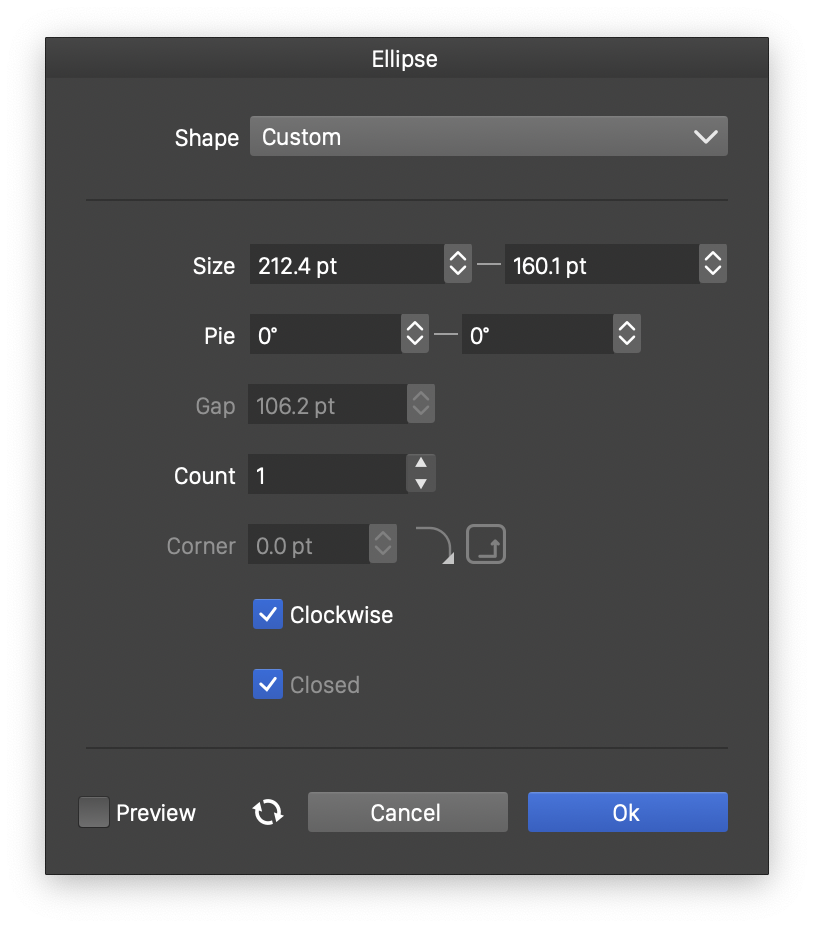Click the reset refresh icon beside Preview
The width and height of the screenshot is (814, 928).
point(268,812)
